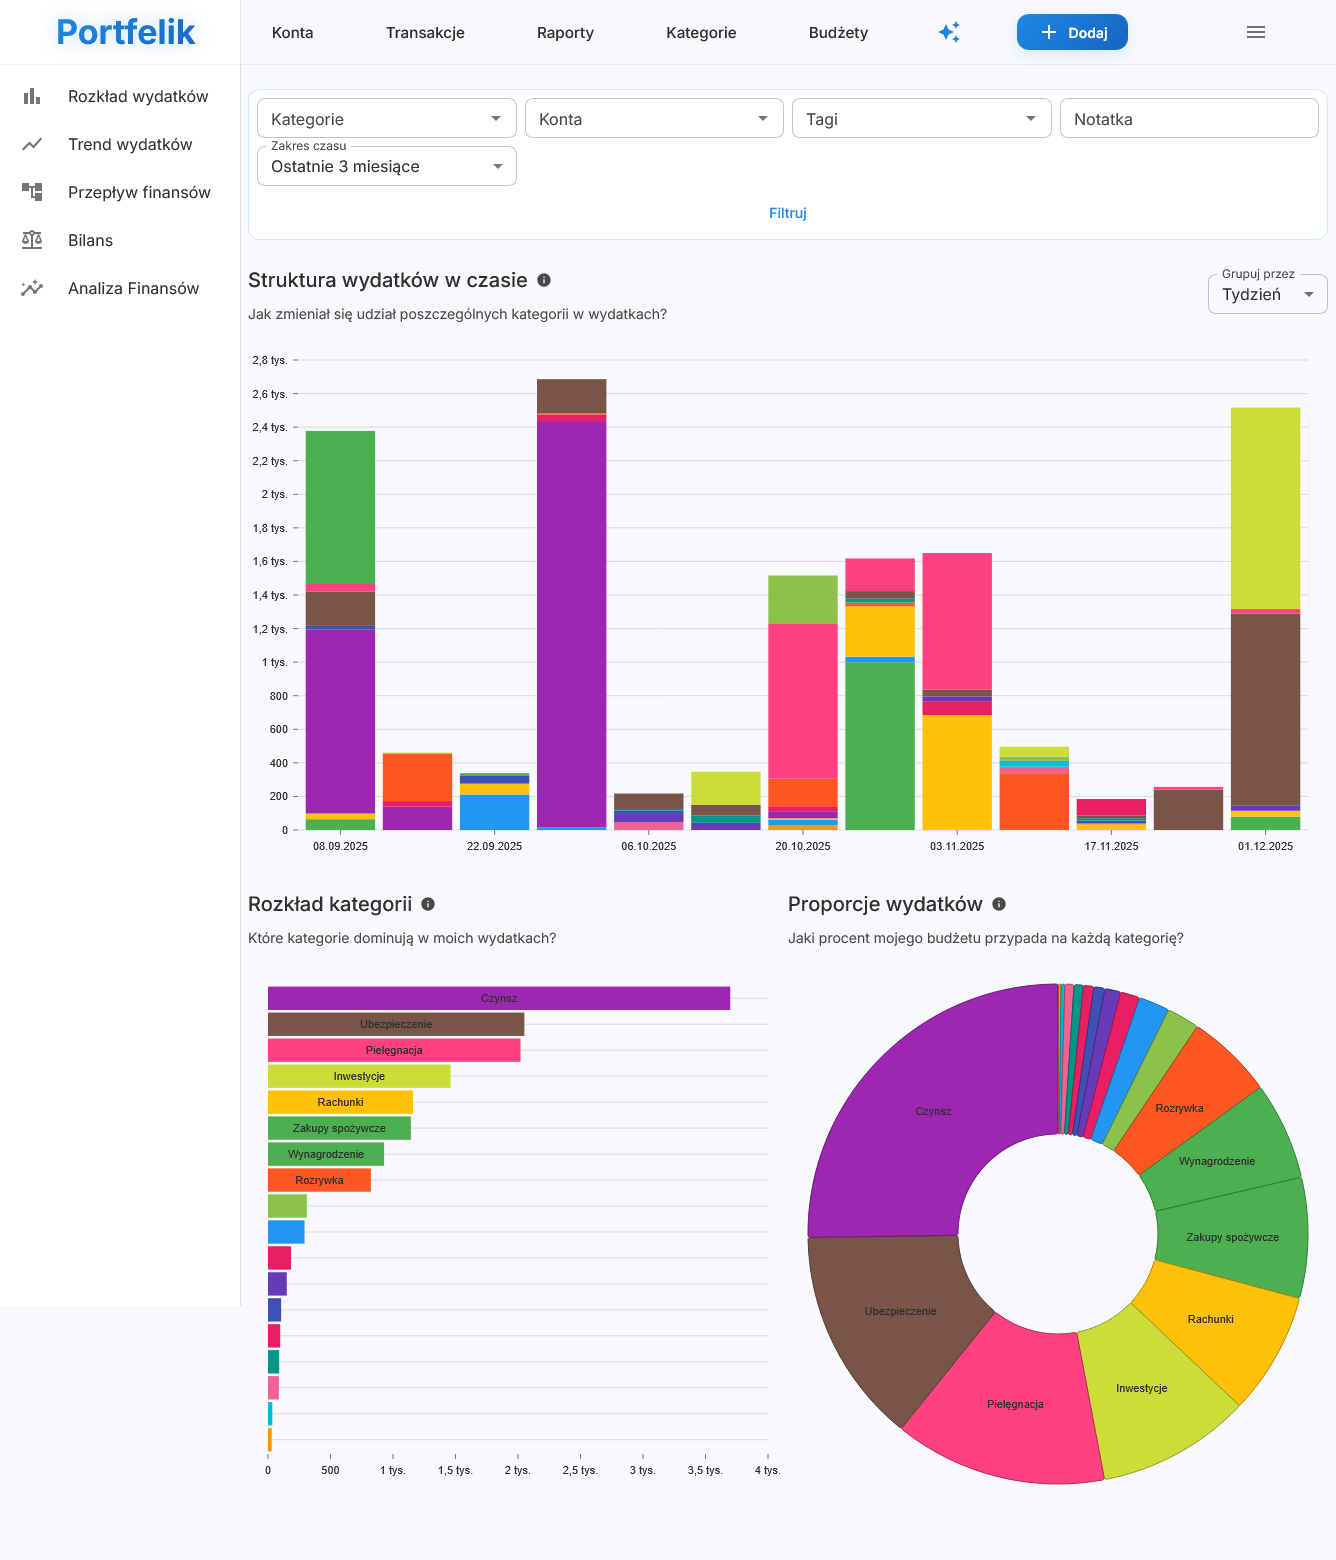Open the hamburger menu in top bar
1336x1560 pixels.
point(1256,32)
